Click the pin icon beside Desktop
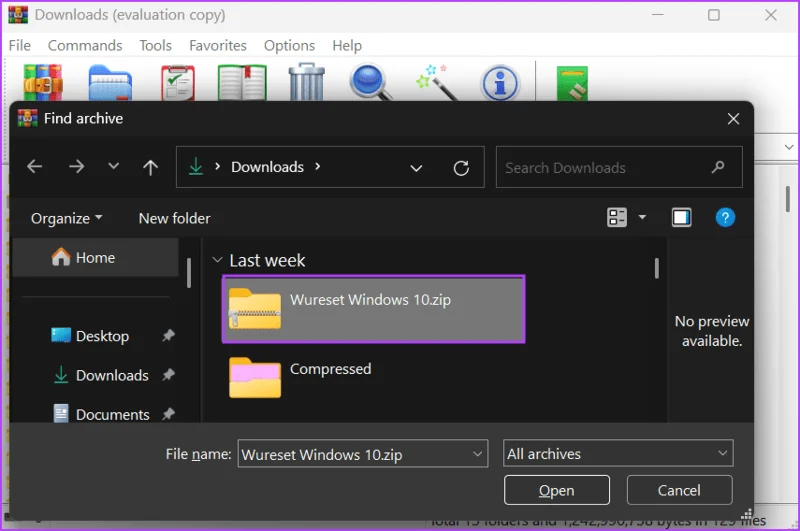800x531 pixels. coord(168,336)
